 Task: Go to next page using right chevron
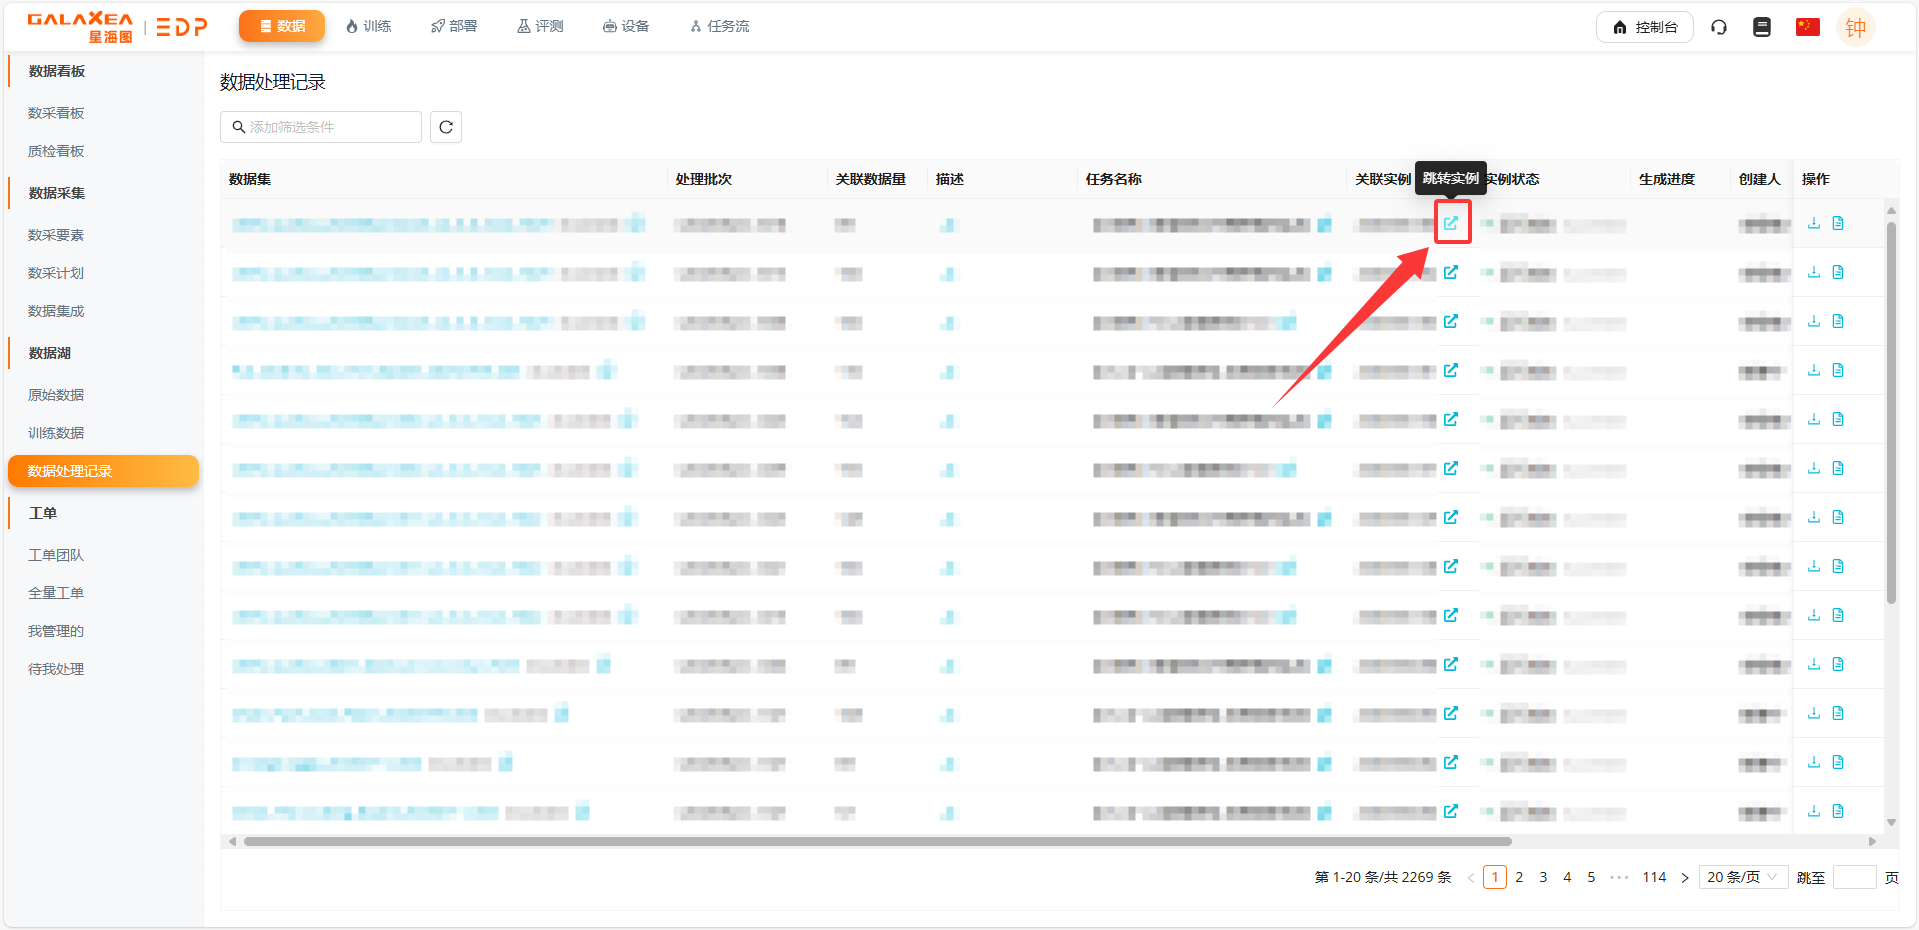(1685, 878)
